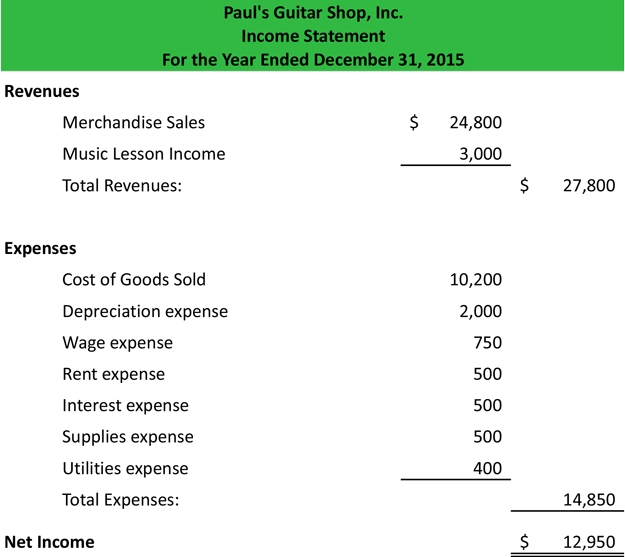Select the Income Statement heading
Image resolution: width=625 pixels, height=557 pixels.
313,36
